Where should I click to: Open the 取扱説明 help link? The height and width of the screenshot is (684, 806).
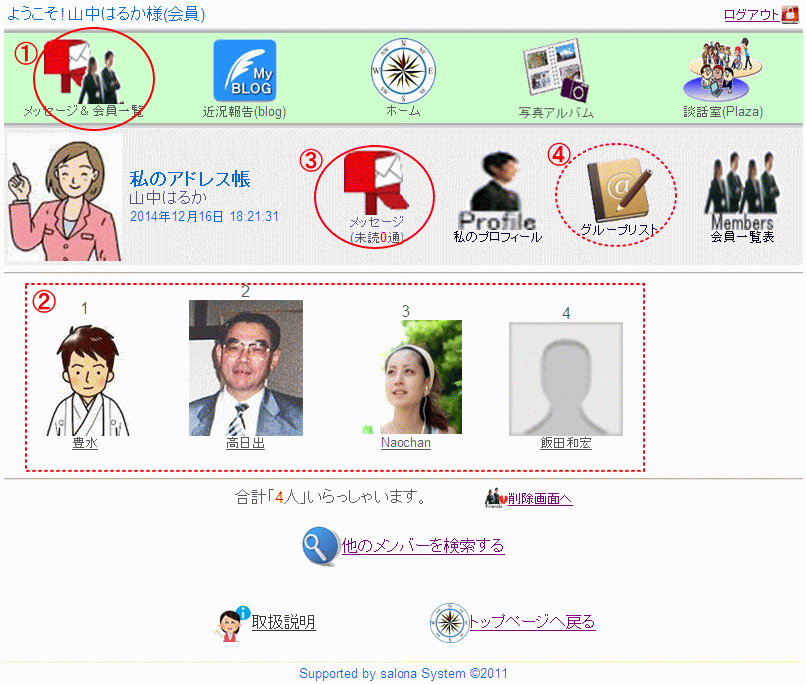[283, 622]
